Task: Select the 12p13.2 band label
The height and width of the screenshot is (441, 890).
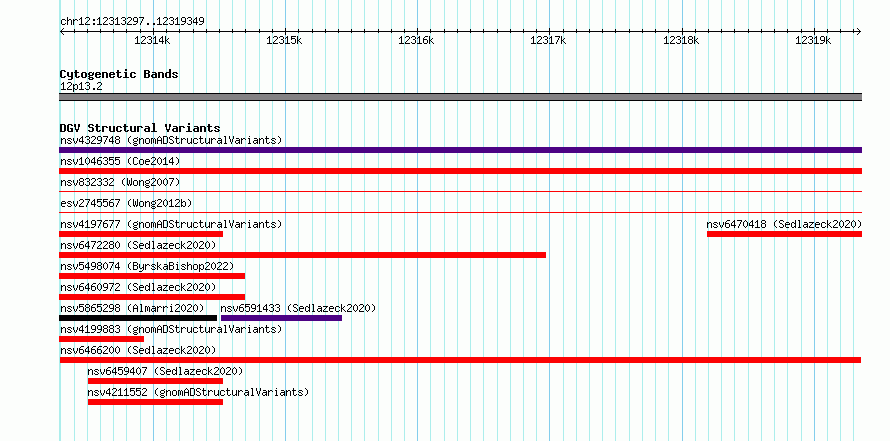Action: (81, 87)
